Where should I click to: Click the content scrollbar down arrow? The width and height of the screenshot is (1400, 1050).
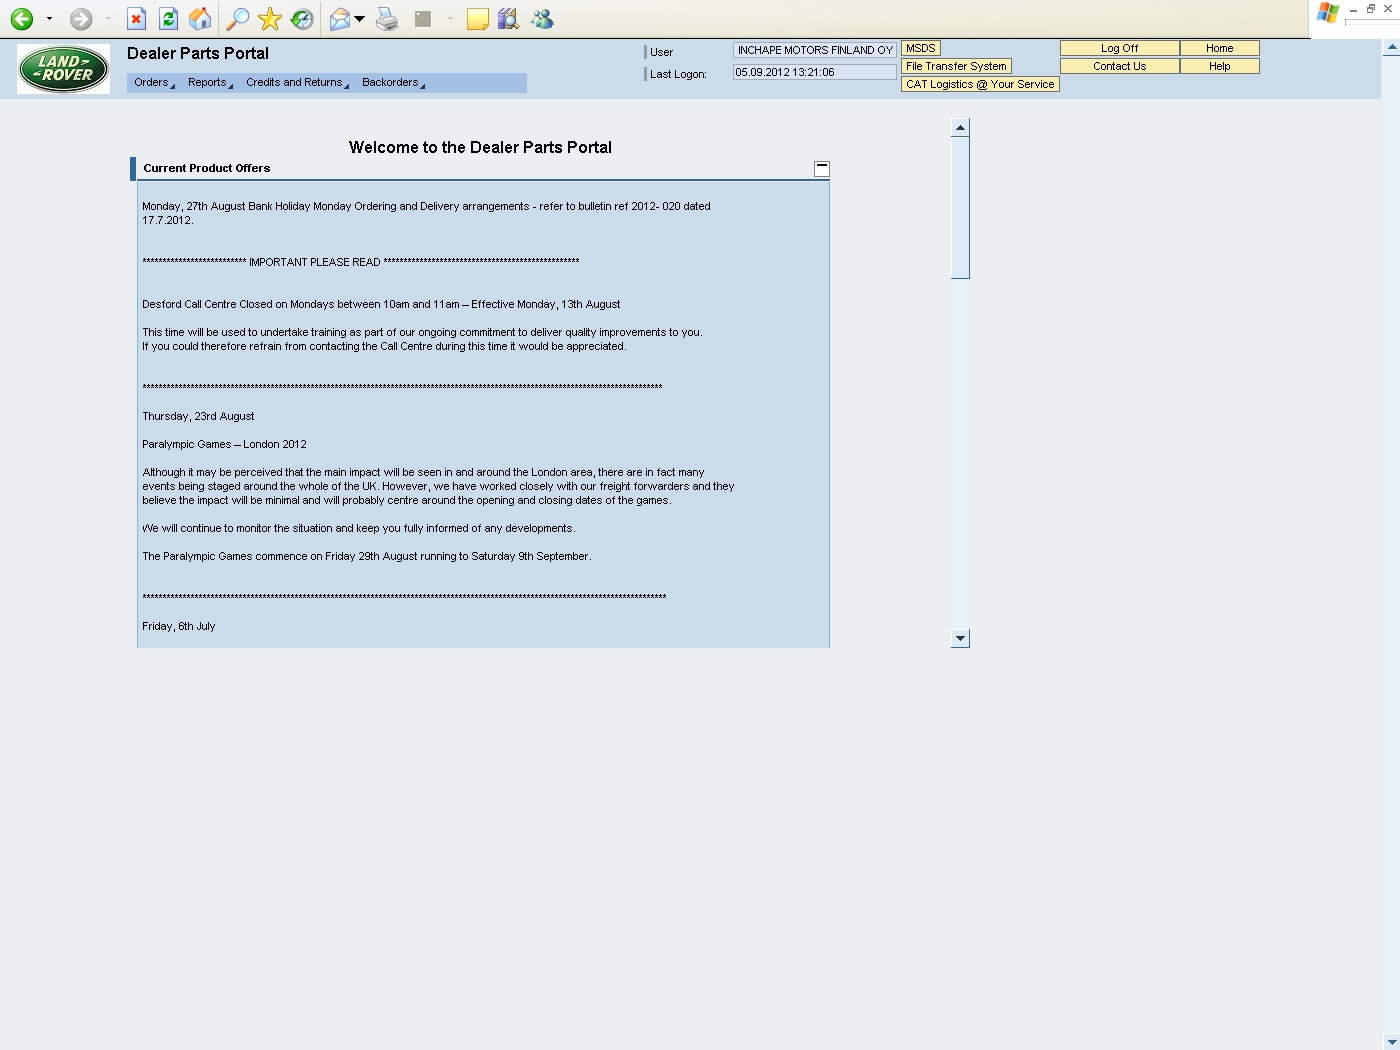960,638
